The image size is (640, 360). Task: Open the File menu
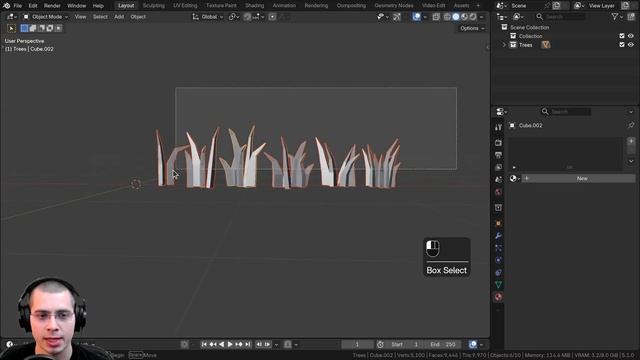coord(18,6)
